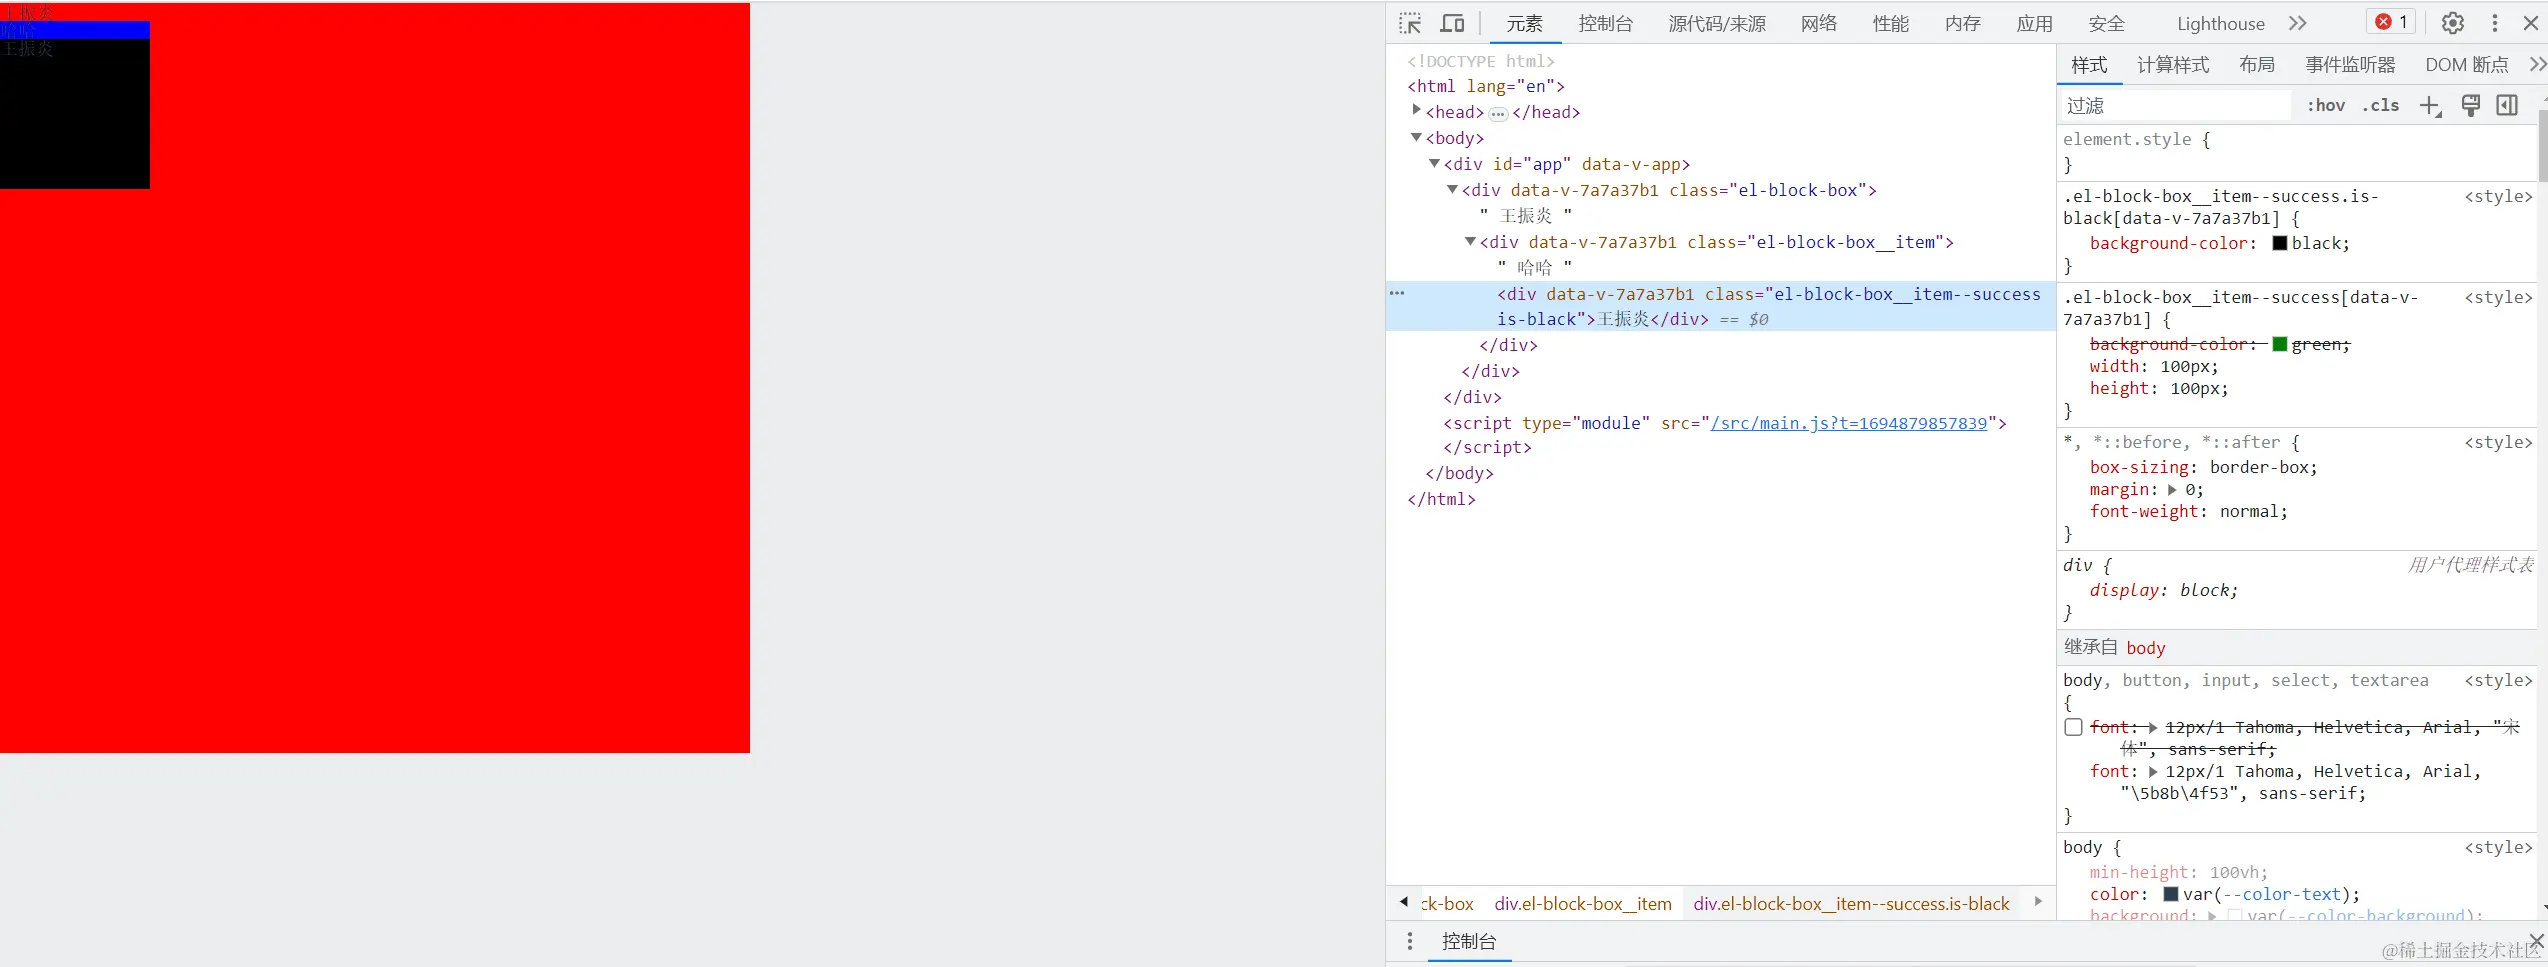Open the DOM 断点 pane tab

(2467, 65)
